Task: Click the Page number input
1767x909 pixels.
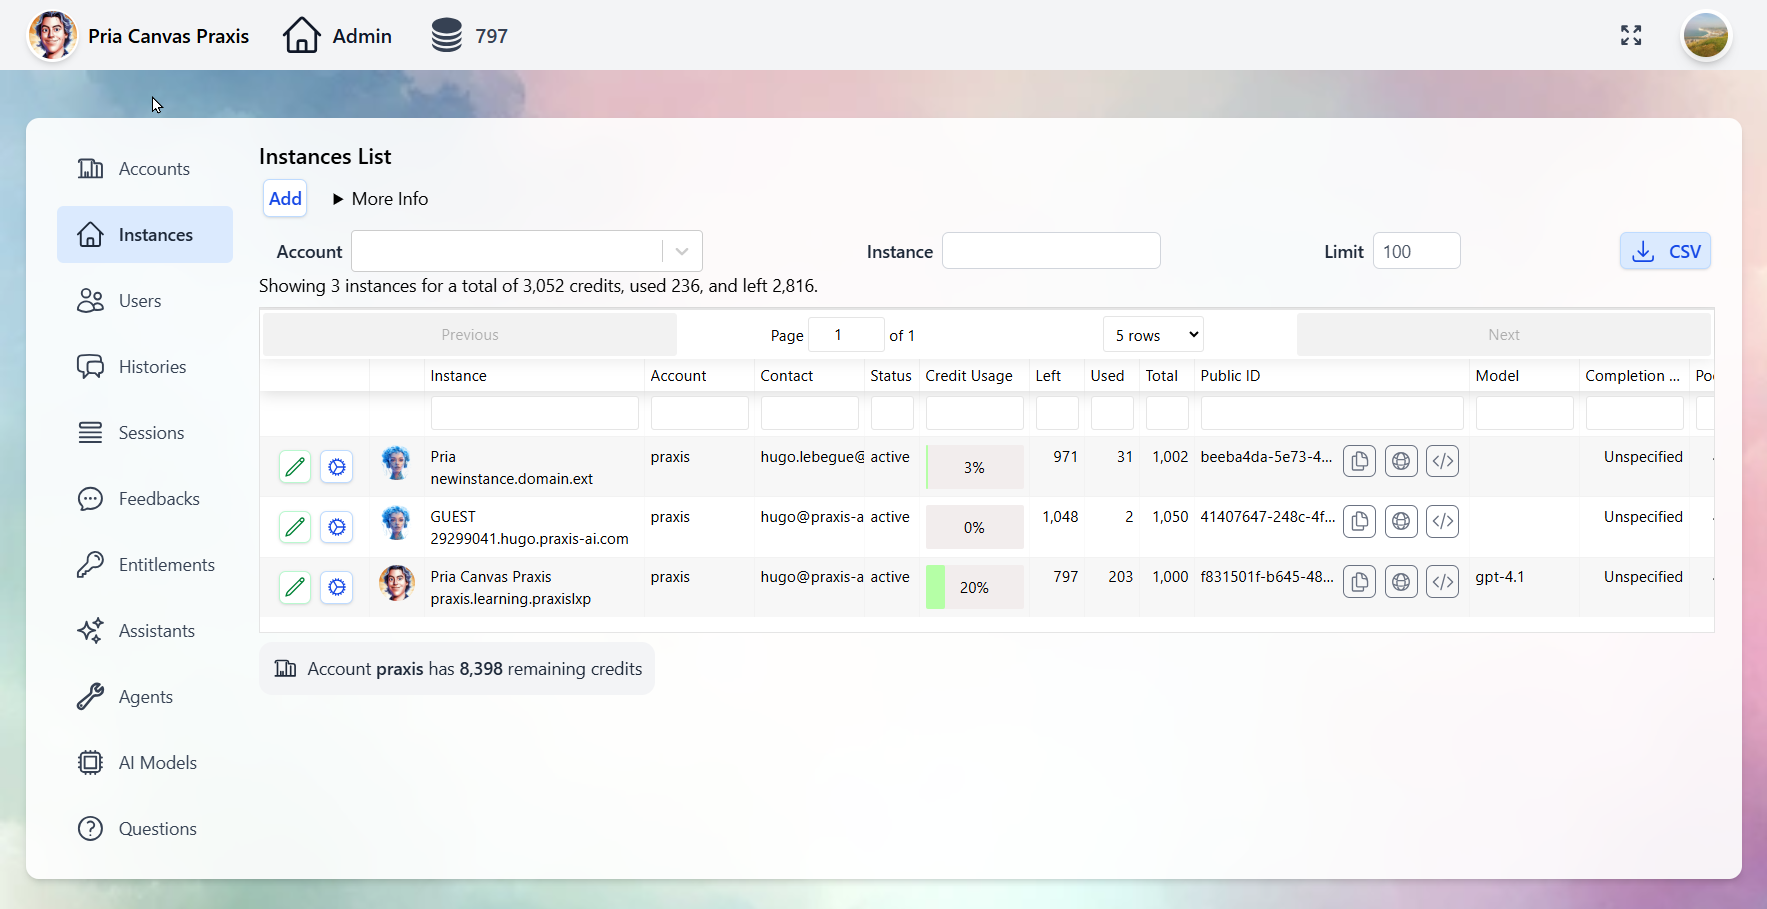Action: pyautogui.click(x=846, y=335)
